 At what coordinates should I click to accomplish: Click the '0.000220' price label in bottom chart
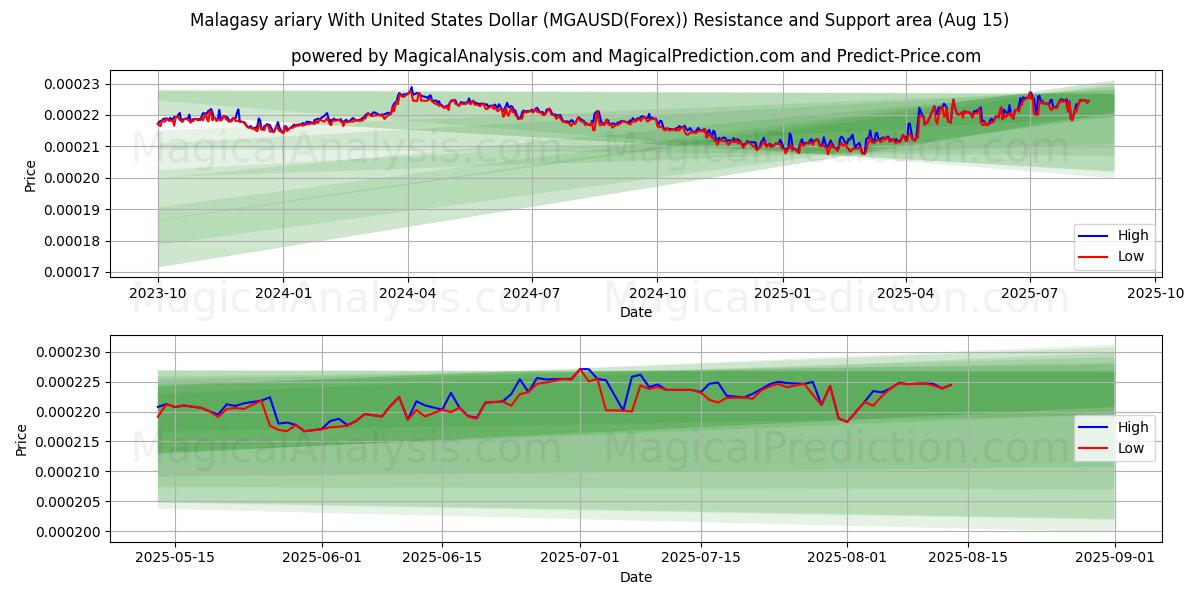coord(69,412)
